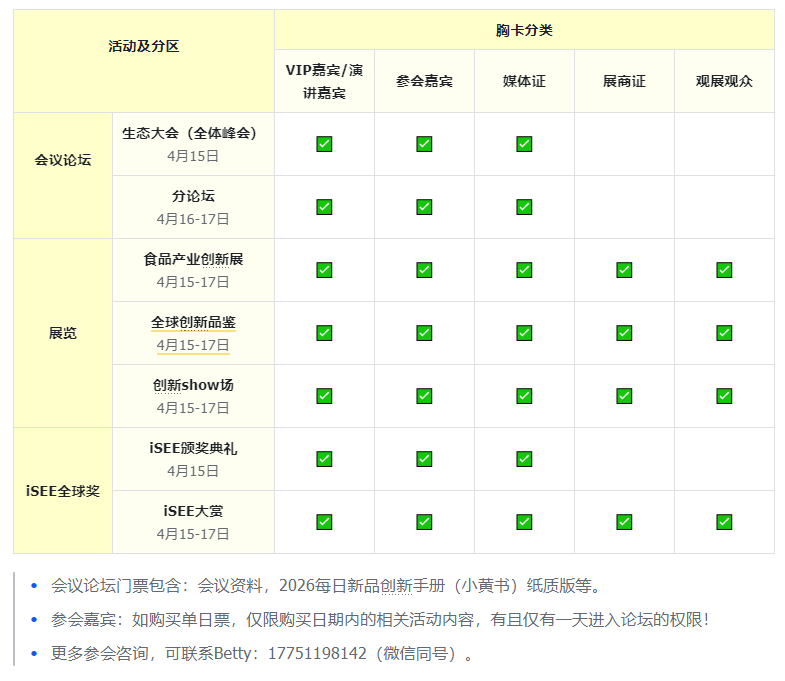
Task: Click the 生态大会 checkmark under VIP嘉宾 column
Action: click(x=324, y=144)
